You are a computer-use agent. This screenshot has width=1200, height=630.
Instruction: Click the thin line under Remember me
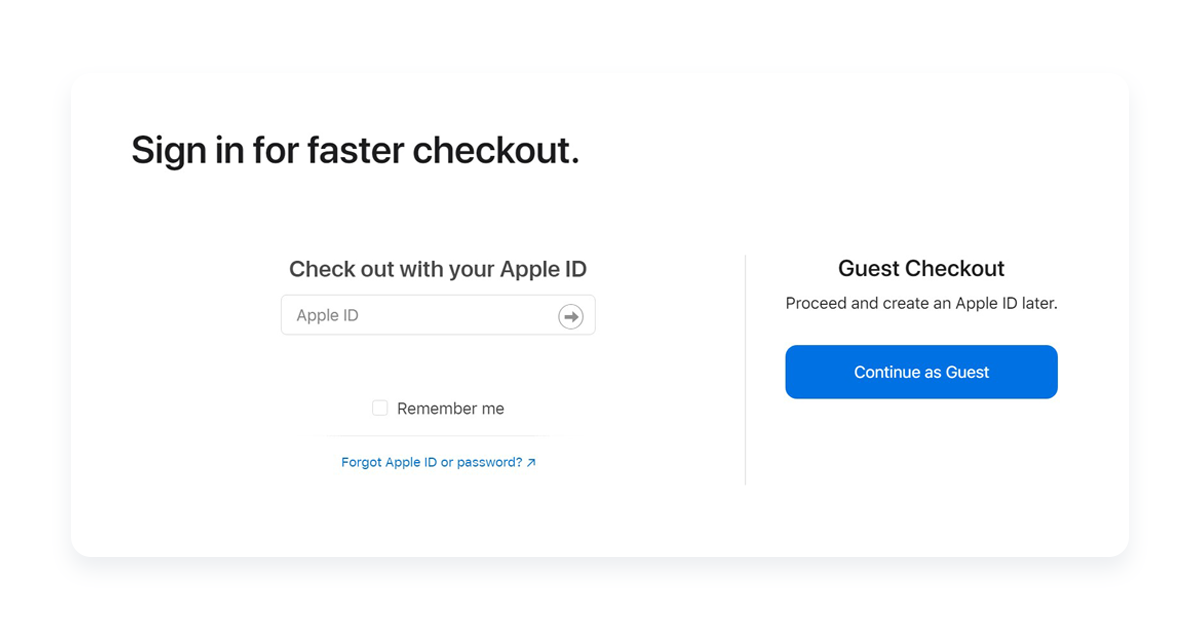438,436
